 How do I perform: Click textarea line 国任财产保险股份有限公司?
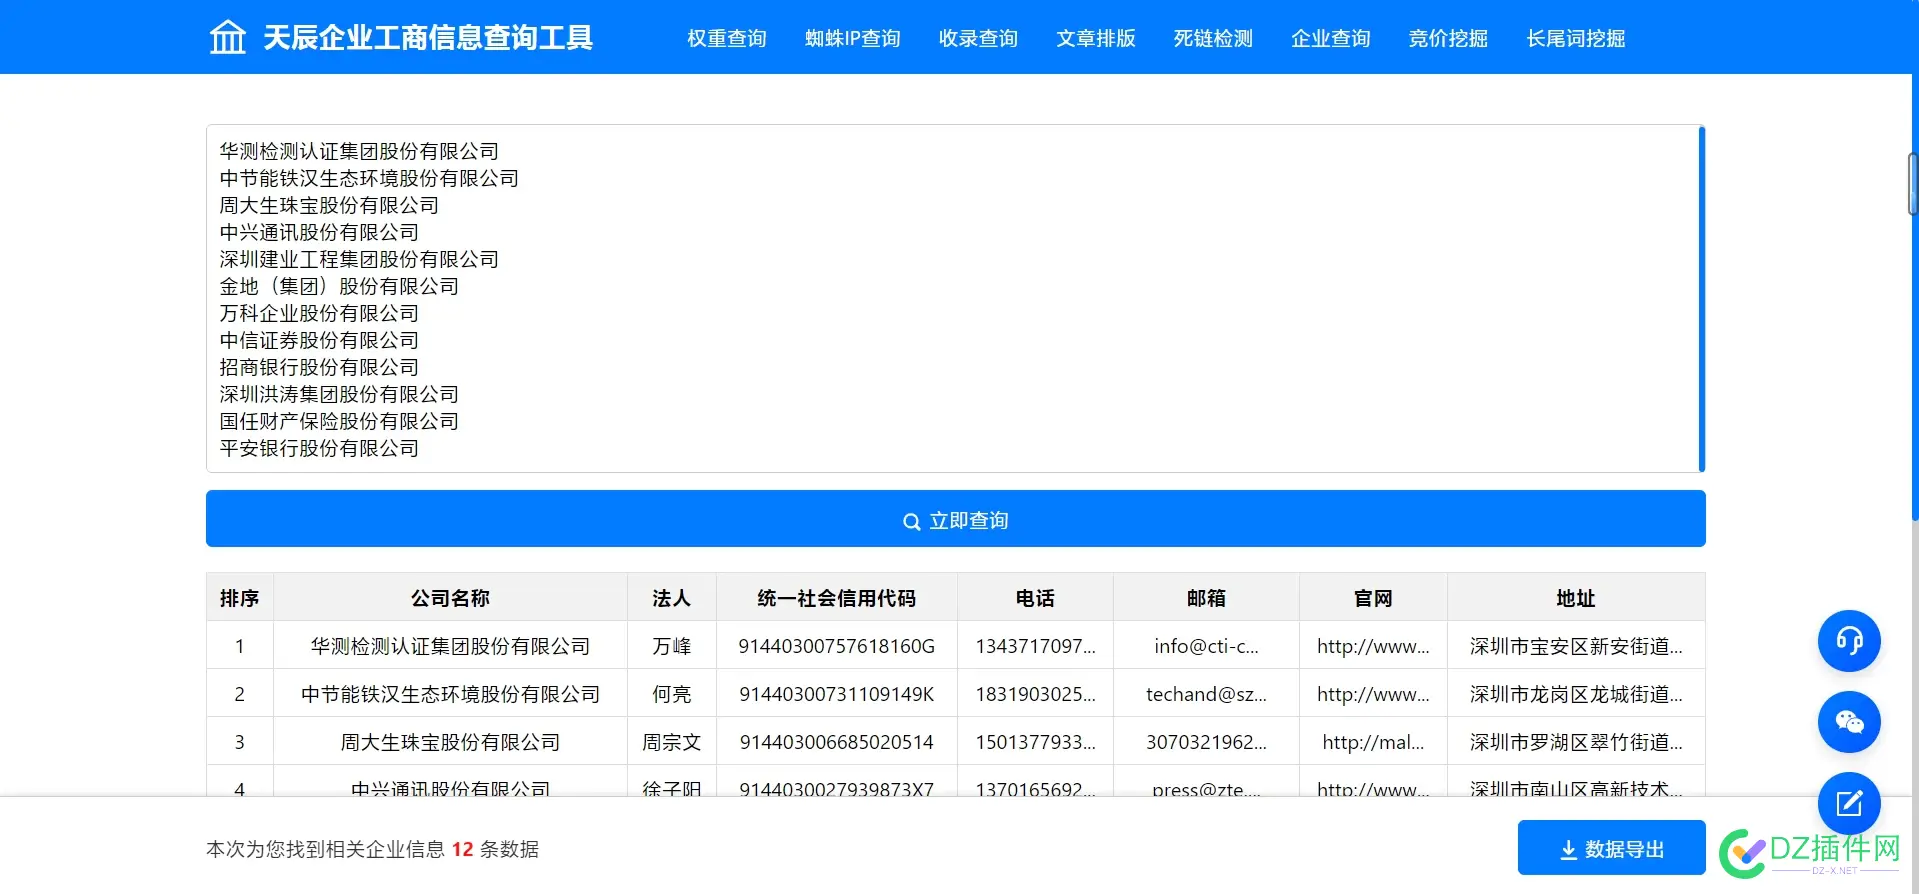click(339, 421)
